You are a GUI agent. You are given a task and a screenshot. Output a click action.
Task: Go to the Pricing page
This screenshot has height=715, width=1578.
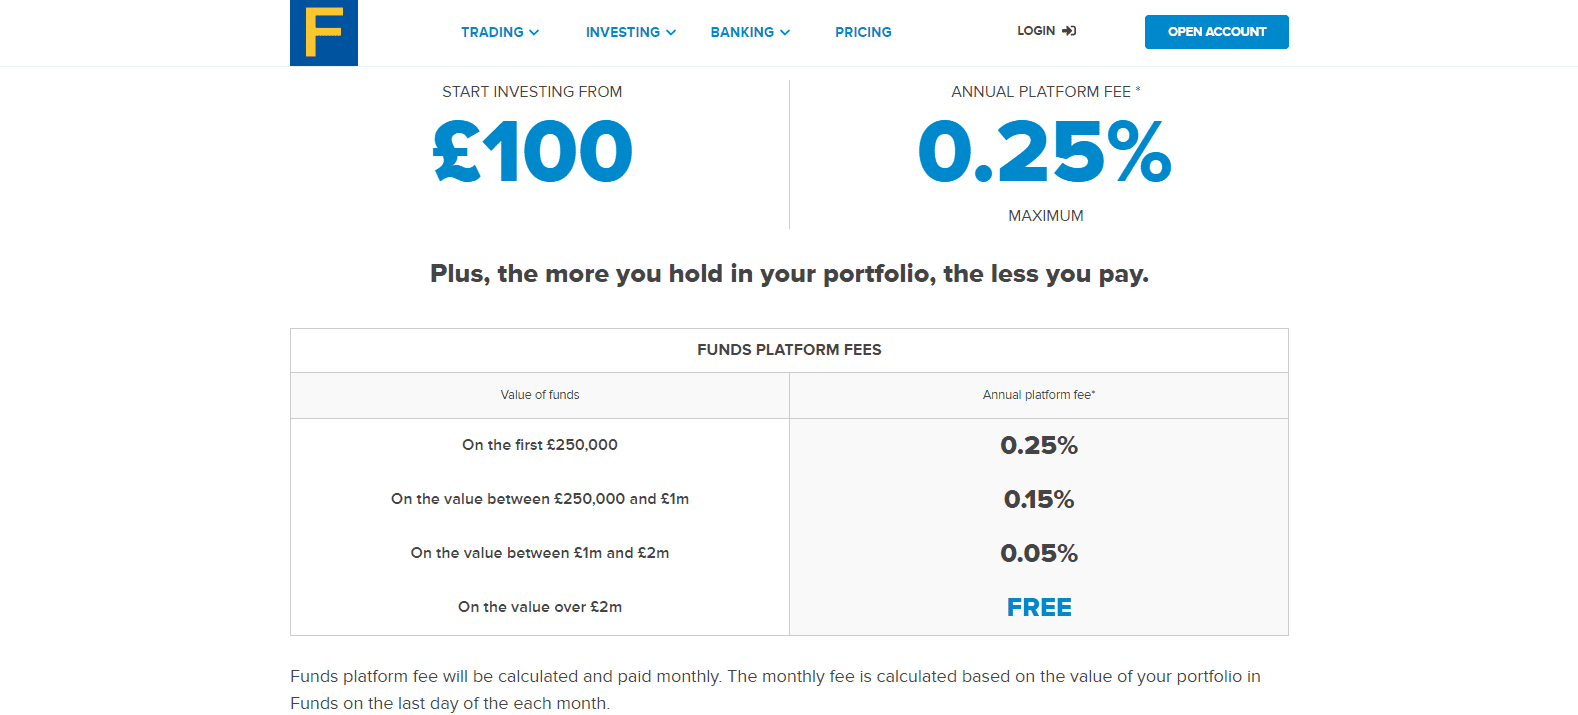[863, 32]
